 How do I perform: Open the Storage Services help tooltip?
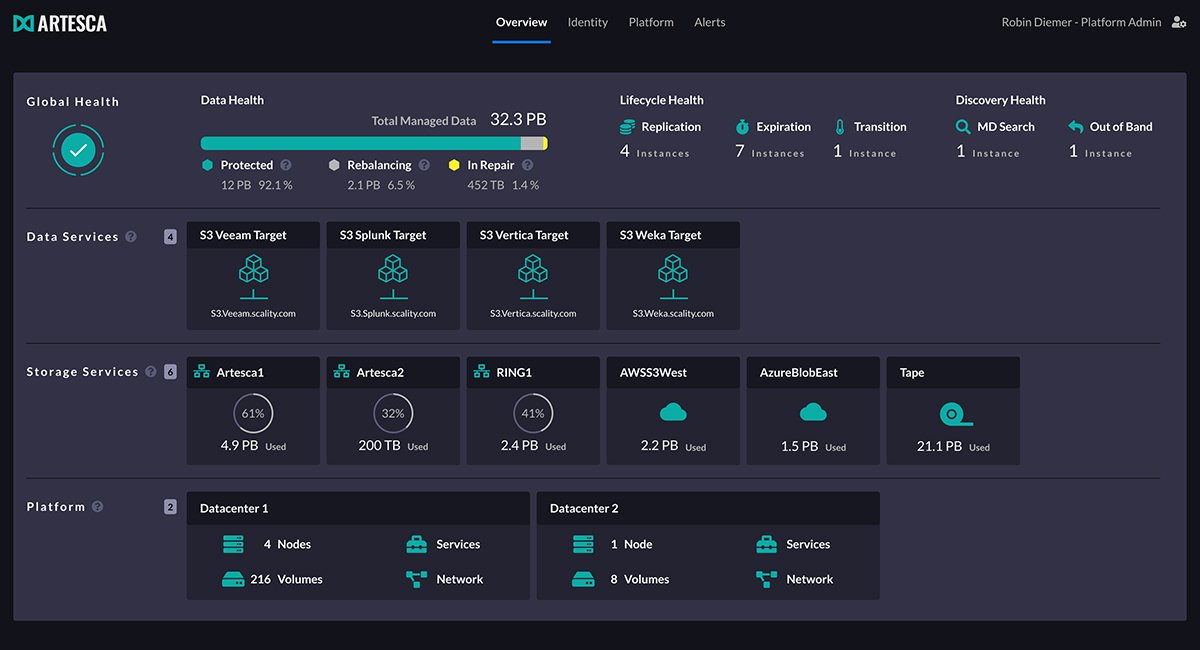pos(151,371)
